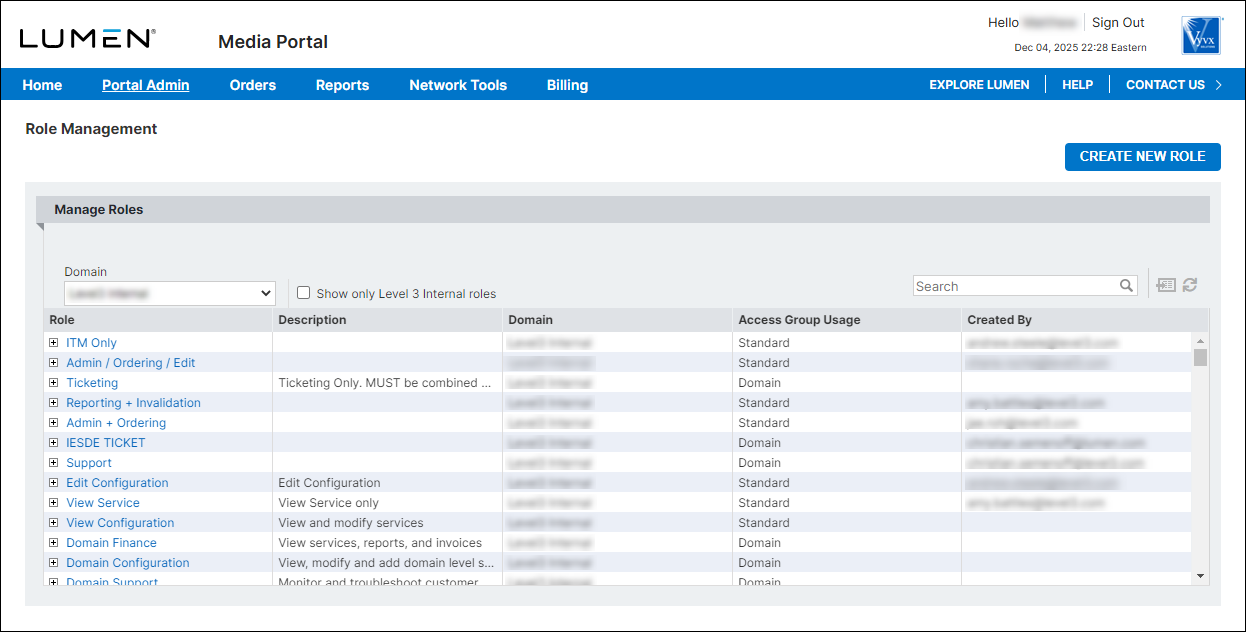Expand the Ticketing role row

[x=54, y=383]
